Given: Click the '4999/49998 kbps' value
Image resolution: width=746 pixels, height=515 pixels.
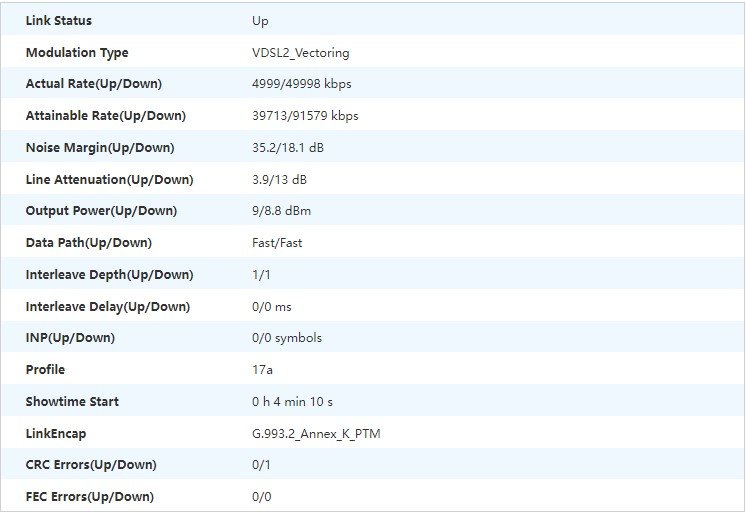Looking at the screenshot, I should click(302, 84).
